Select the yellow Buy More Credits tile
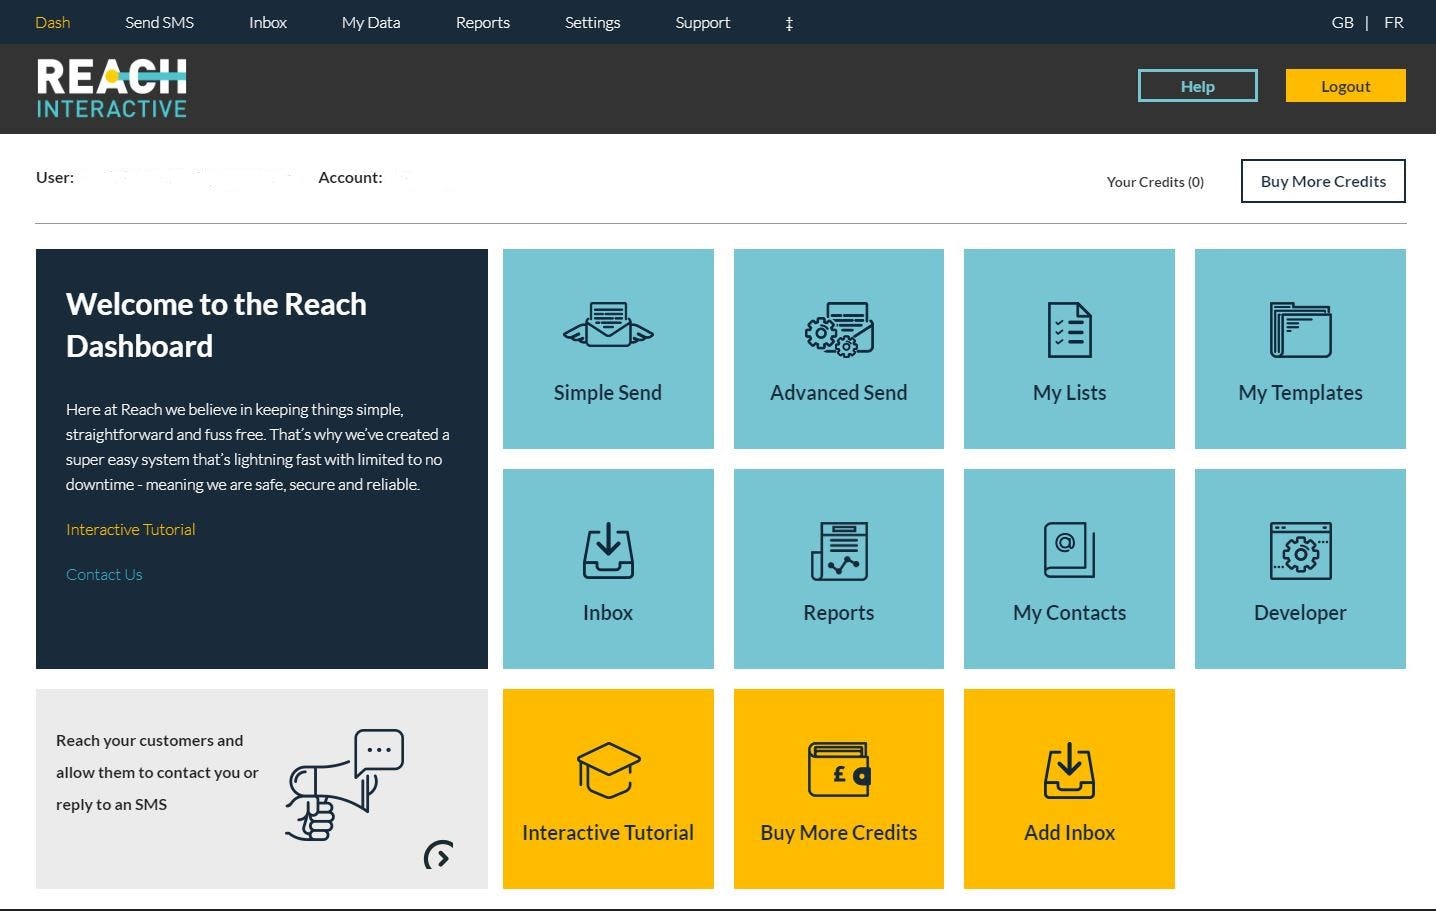The image size is (1436, 911). [x=838, y=788]
